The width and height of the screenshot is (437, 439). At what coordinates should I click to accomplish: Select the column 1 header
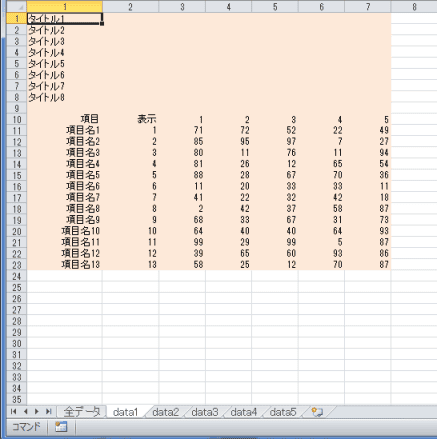[x=65, y=7]
